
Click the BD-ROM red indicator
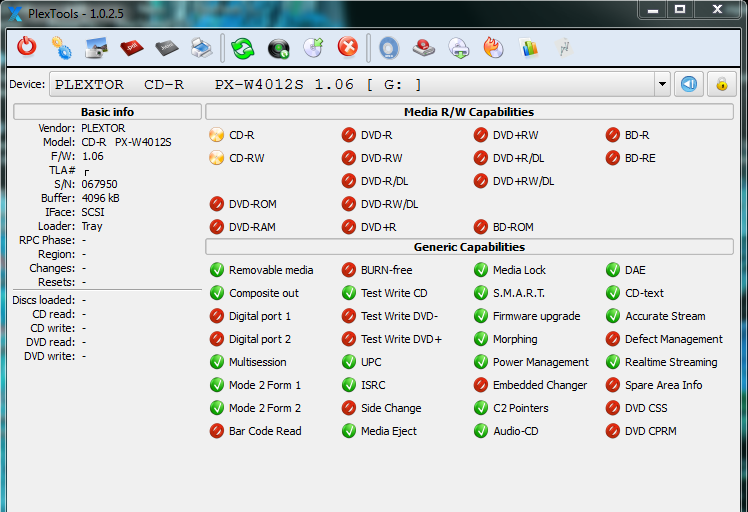click(480, 227)
